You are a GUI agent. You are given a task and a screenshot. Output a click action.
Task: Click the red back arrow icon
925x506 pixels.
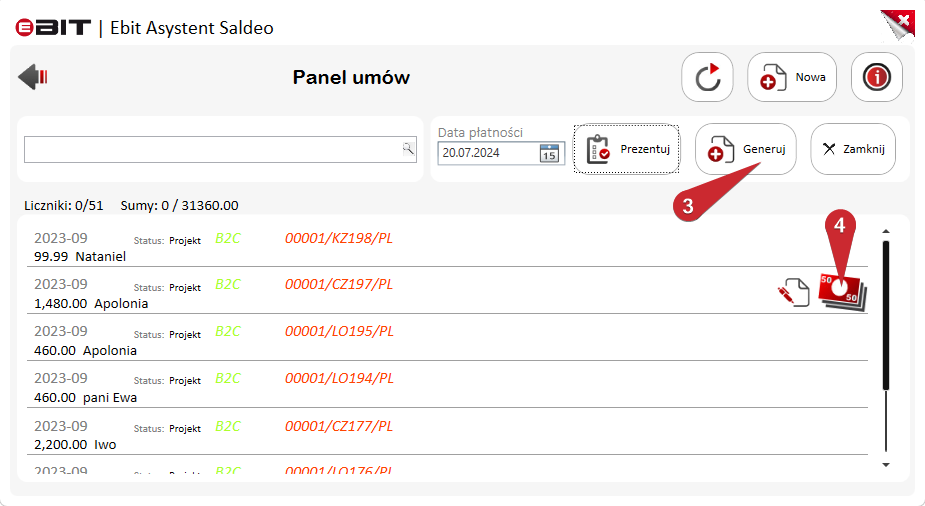point(33,77)
